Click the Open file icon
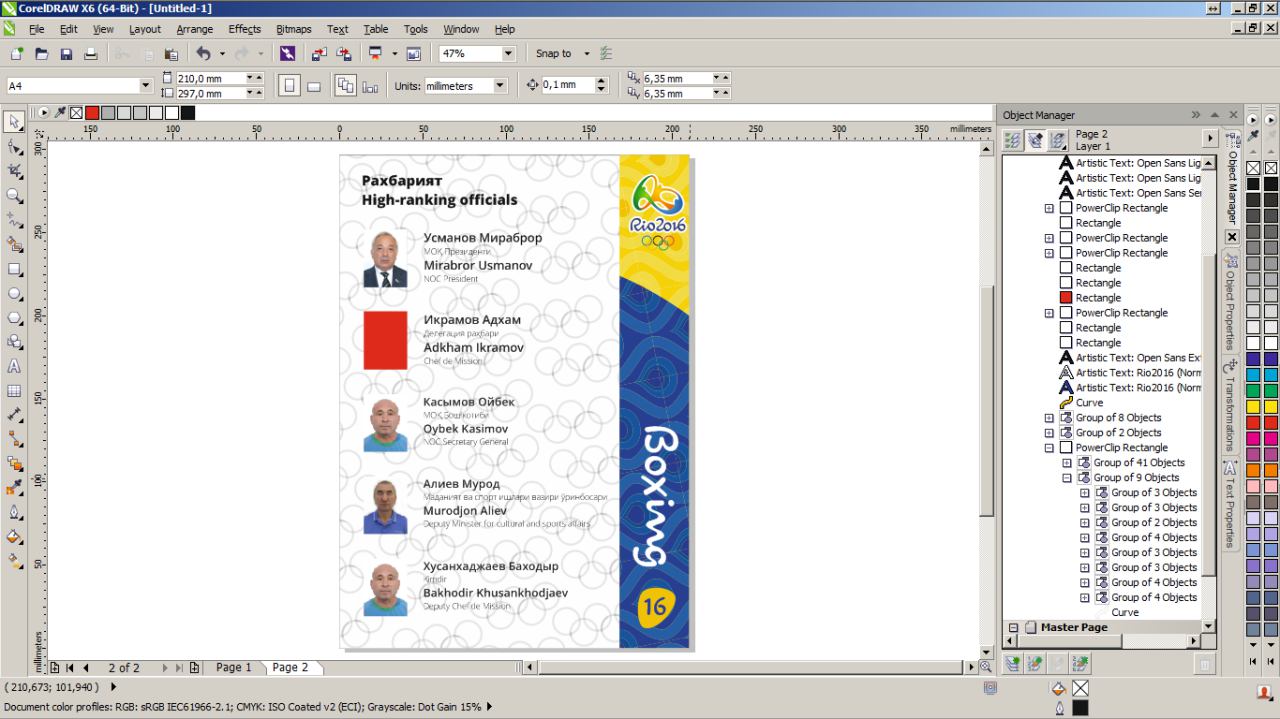Screen dimensions: 1280x719 [41, 53]
